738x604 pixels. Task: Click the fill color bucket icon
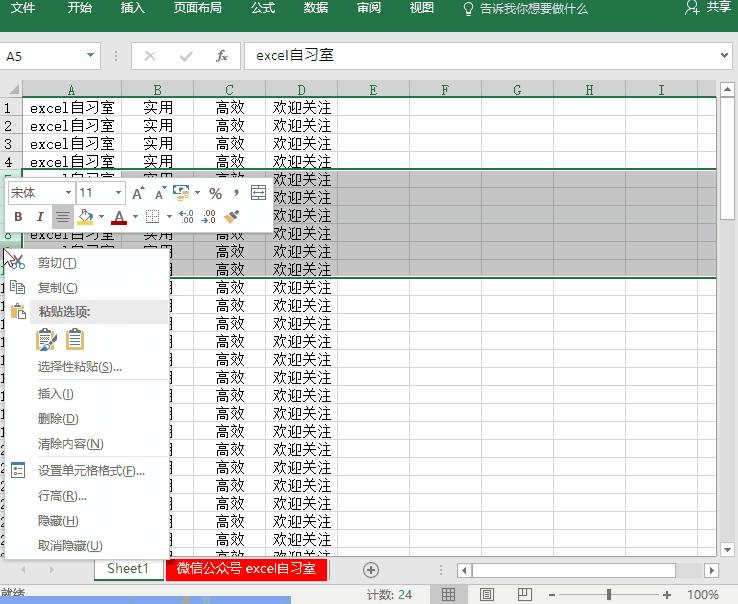[85, 217]
